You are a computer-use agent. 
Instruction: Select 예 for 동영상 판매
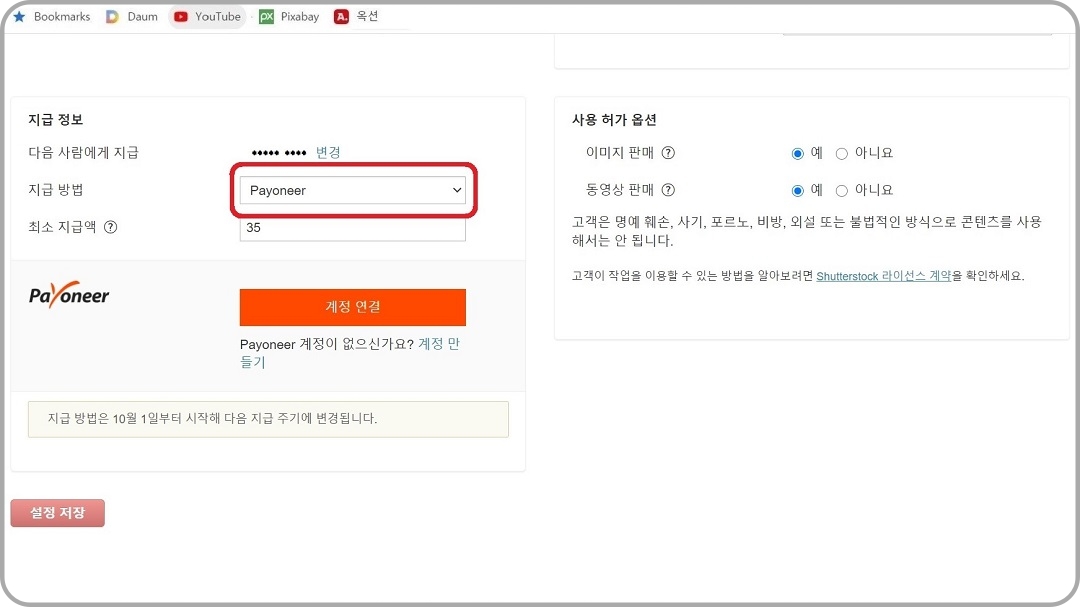point(798,190)
